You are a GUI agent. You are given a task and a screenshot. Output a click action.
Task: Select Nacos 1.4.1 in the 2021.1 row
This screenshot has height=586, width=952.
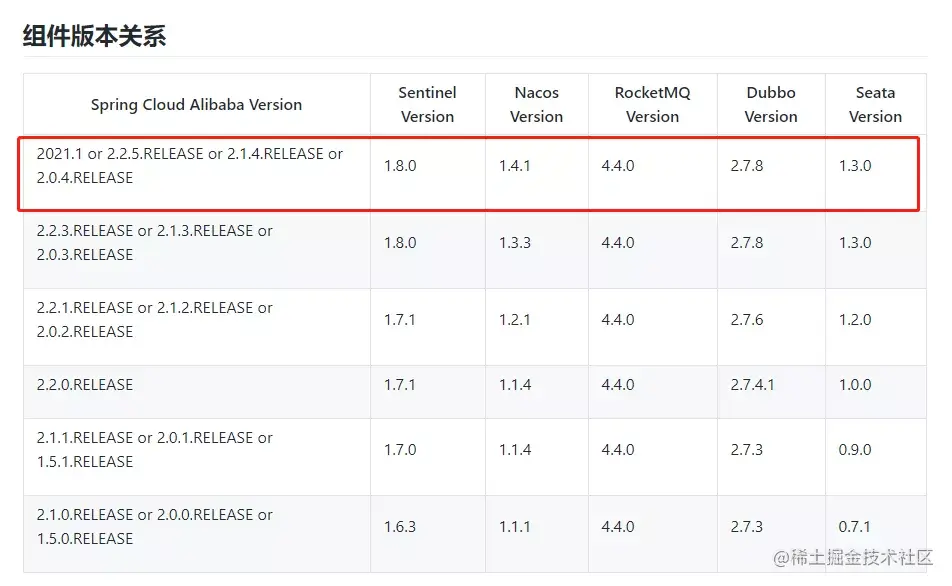point(515,166)
